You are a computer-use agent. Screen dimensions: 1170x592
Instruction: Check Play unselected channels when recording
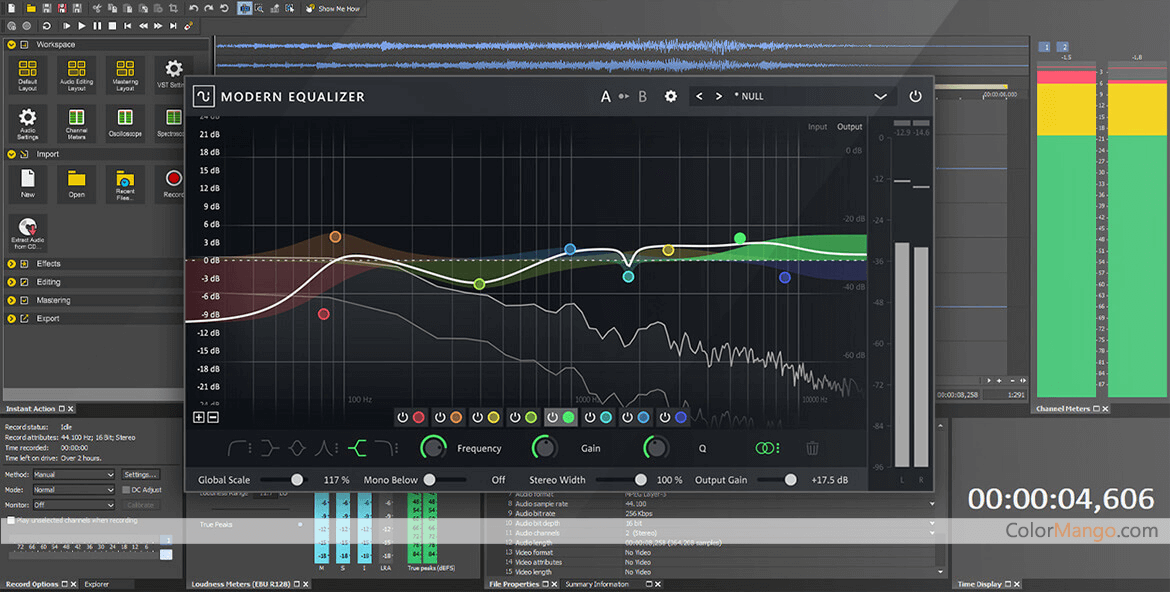point(10,520)
